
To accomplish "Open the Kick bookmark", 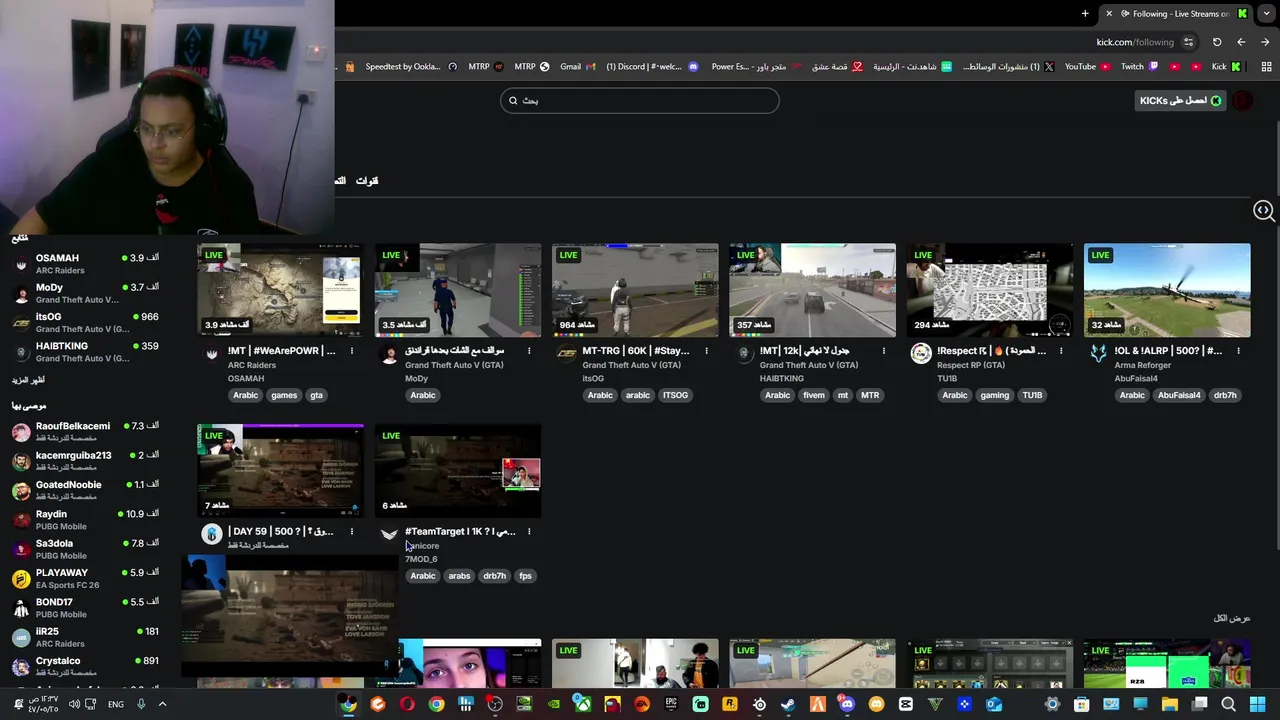I will click(x=1226, y=67).
